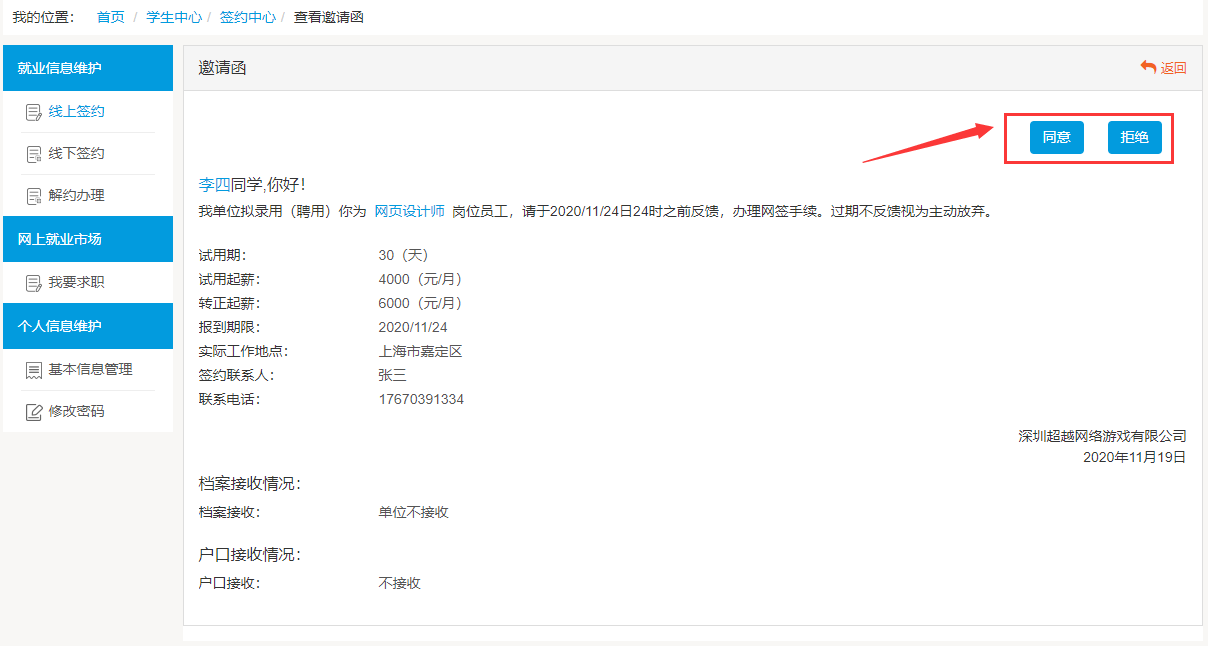
Task: Open the 线下签约 menu item
Action: coord(77,154)
